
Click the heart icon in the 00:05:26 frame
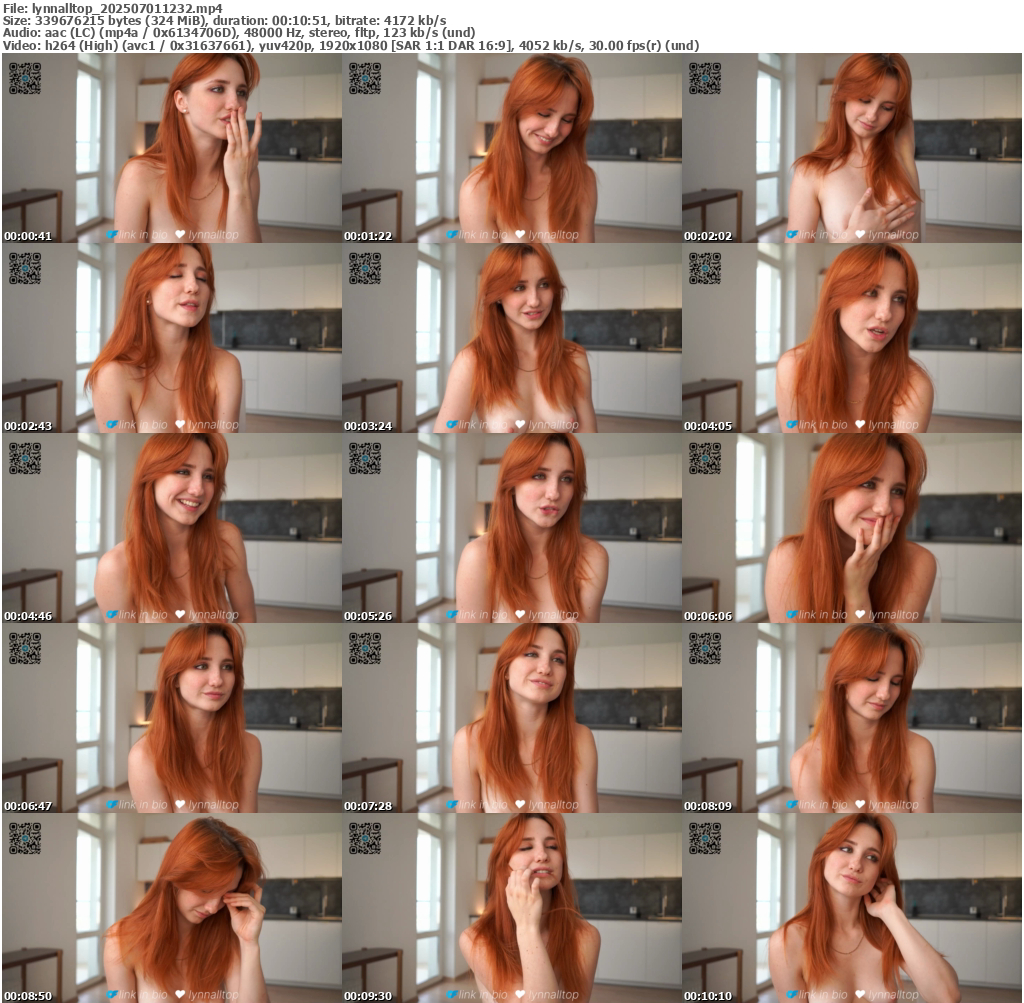click(520, 615)
